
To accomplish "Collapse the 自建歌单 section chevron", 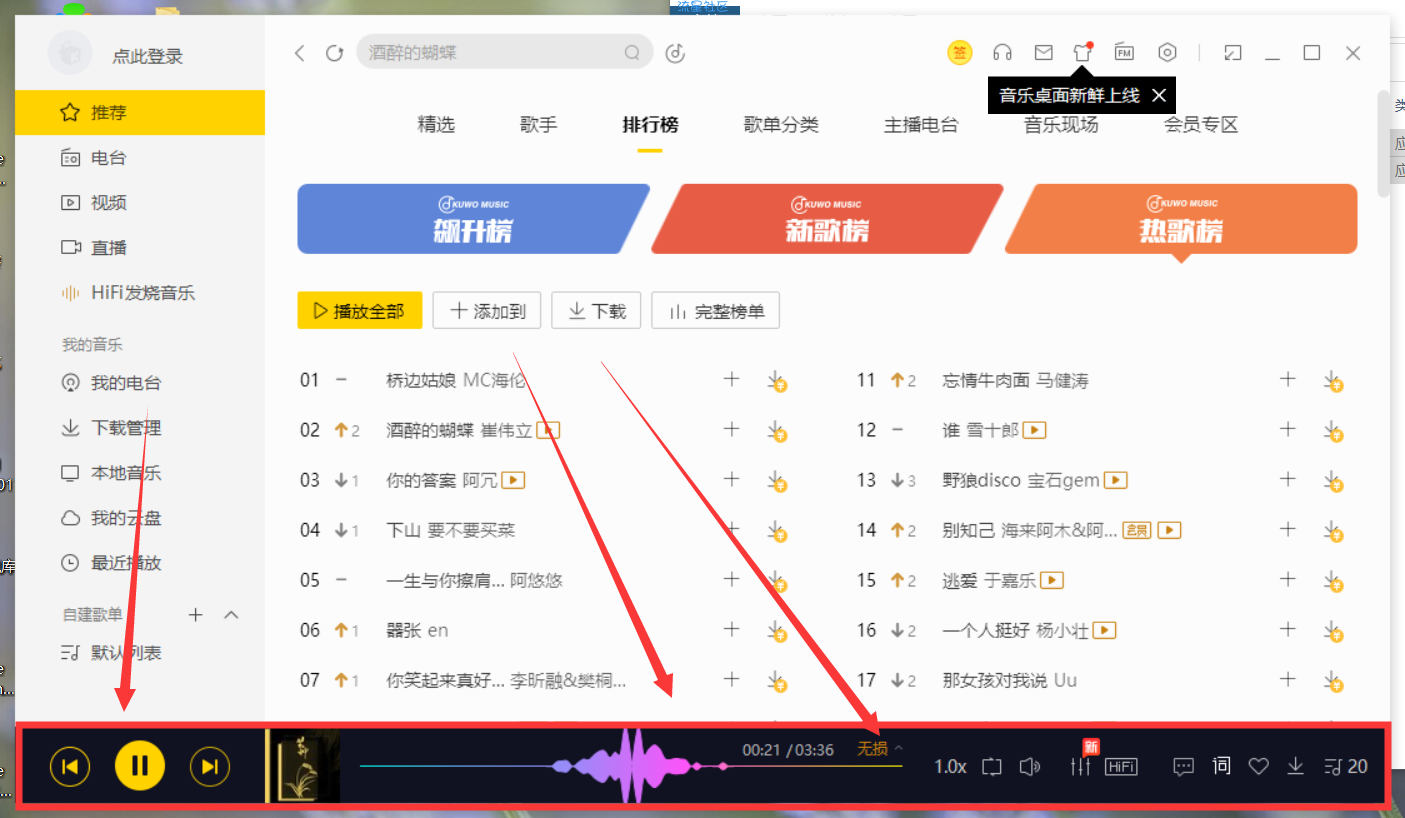I will pos(232,615).
